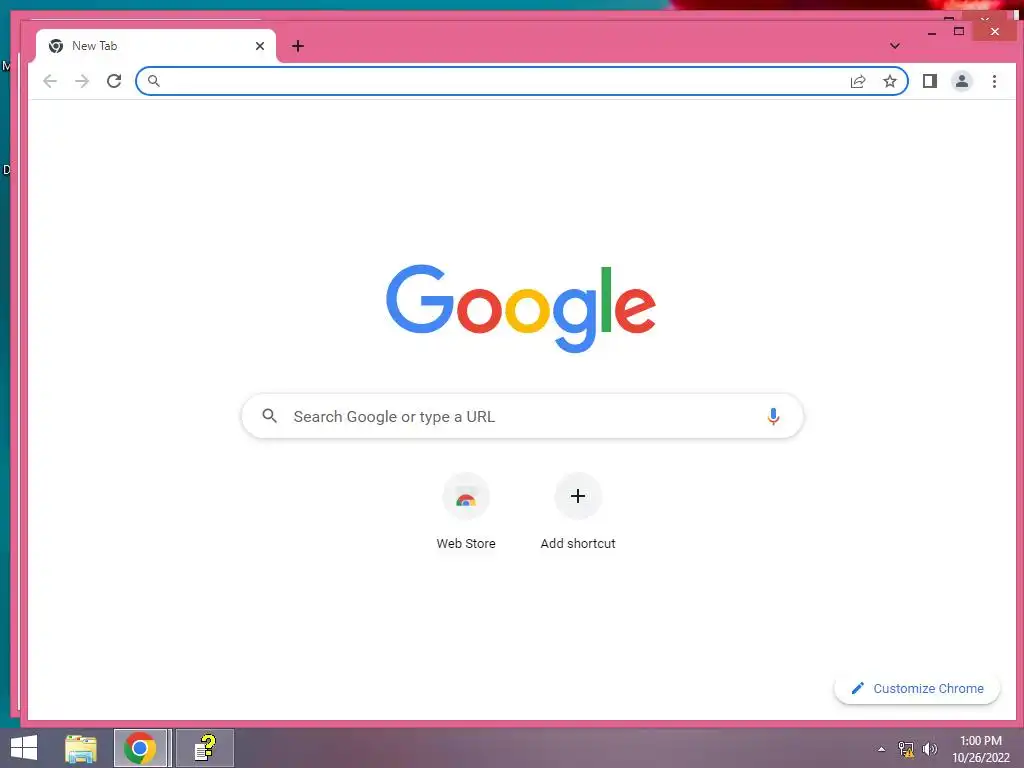Open the side panel icon
The height and width of the screenshot is (768, 1024).
[x=930, y=81]
